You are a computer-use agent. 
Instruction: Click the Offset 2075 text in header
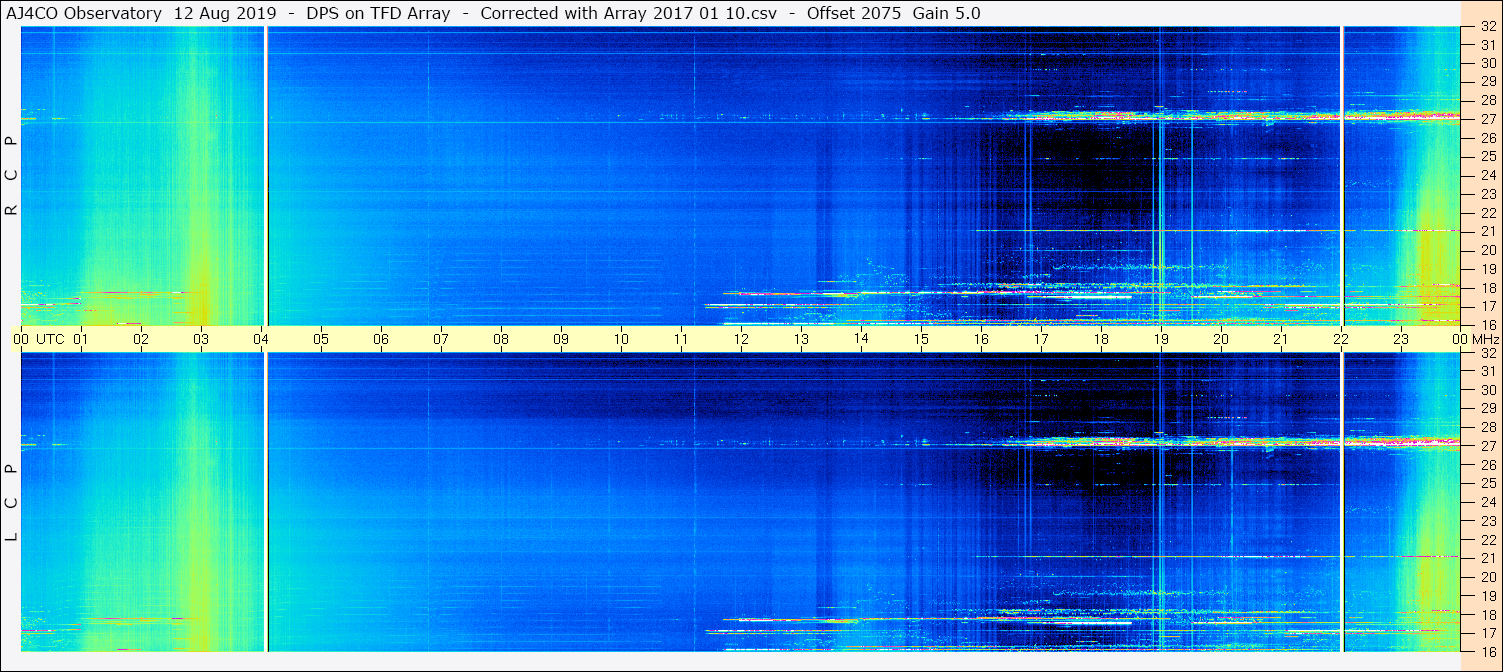[867, 13]
